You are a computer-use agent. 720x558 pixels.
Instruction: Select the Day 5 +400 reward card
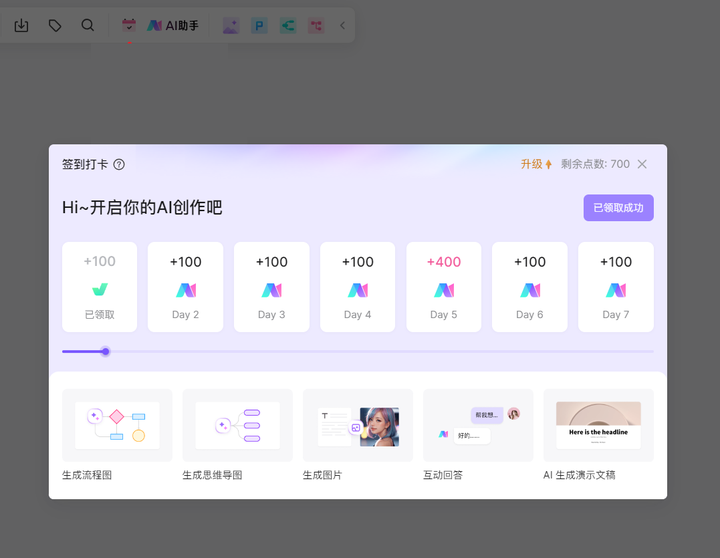(444, 287)
